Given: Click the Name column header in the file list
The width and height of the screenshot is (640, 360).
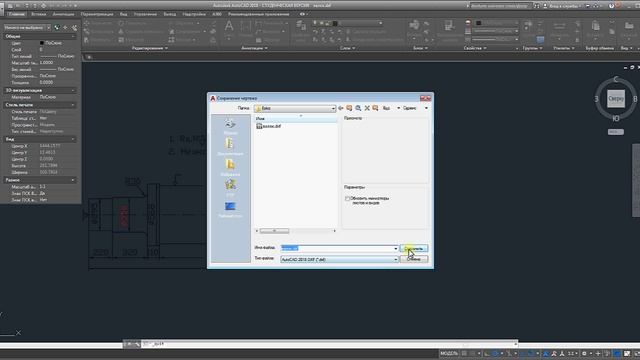Looking at the screenshot, I should pyautogui.click(x=295, y=119).
